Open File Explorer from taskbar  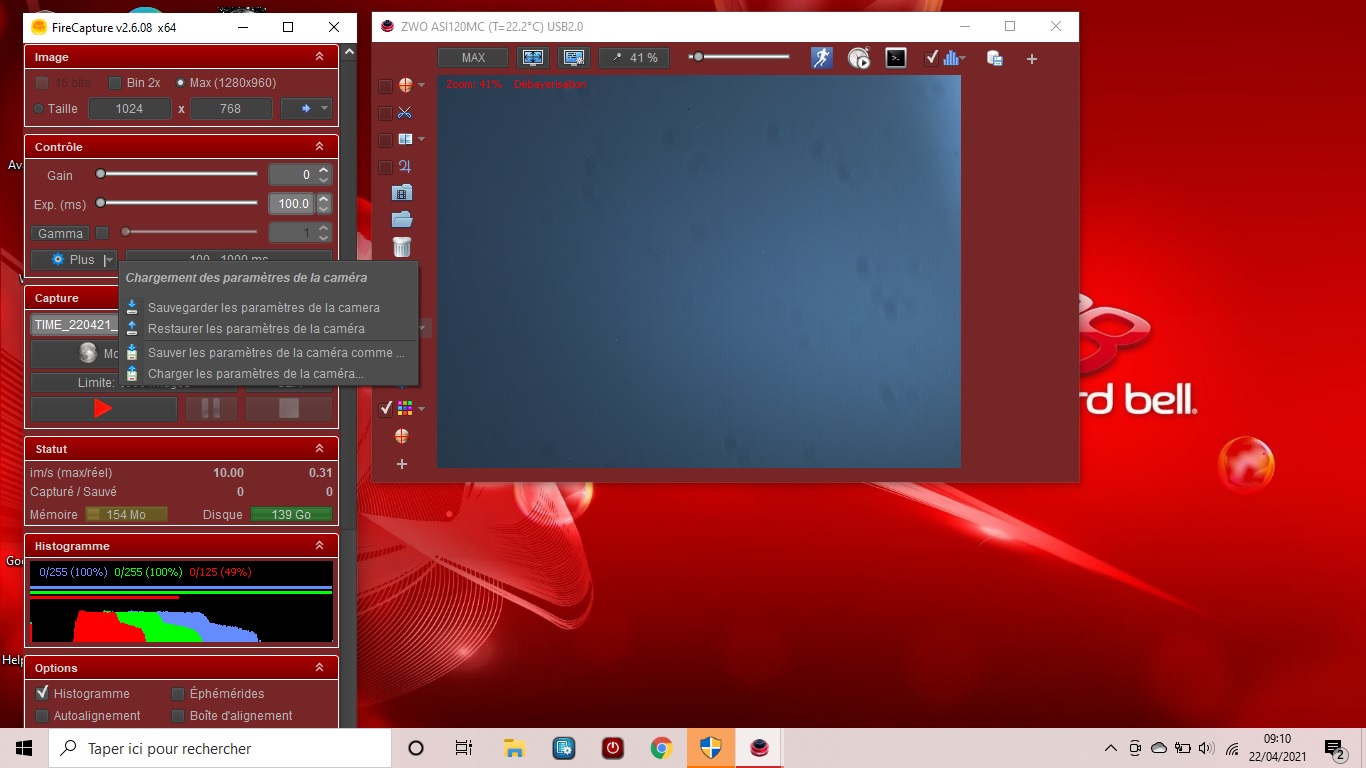click(x=514, y=748)
